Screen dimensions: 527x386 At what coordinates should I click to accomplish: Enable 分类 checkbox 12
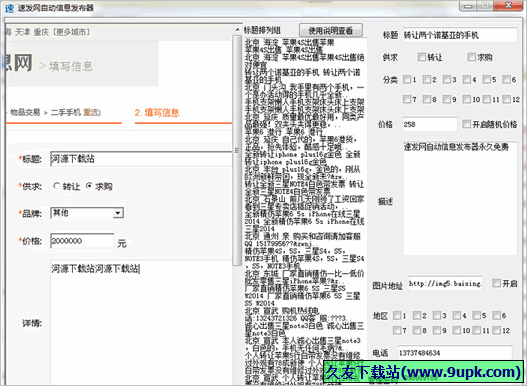click(506, 99)
